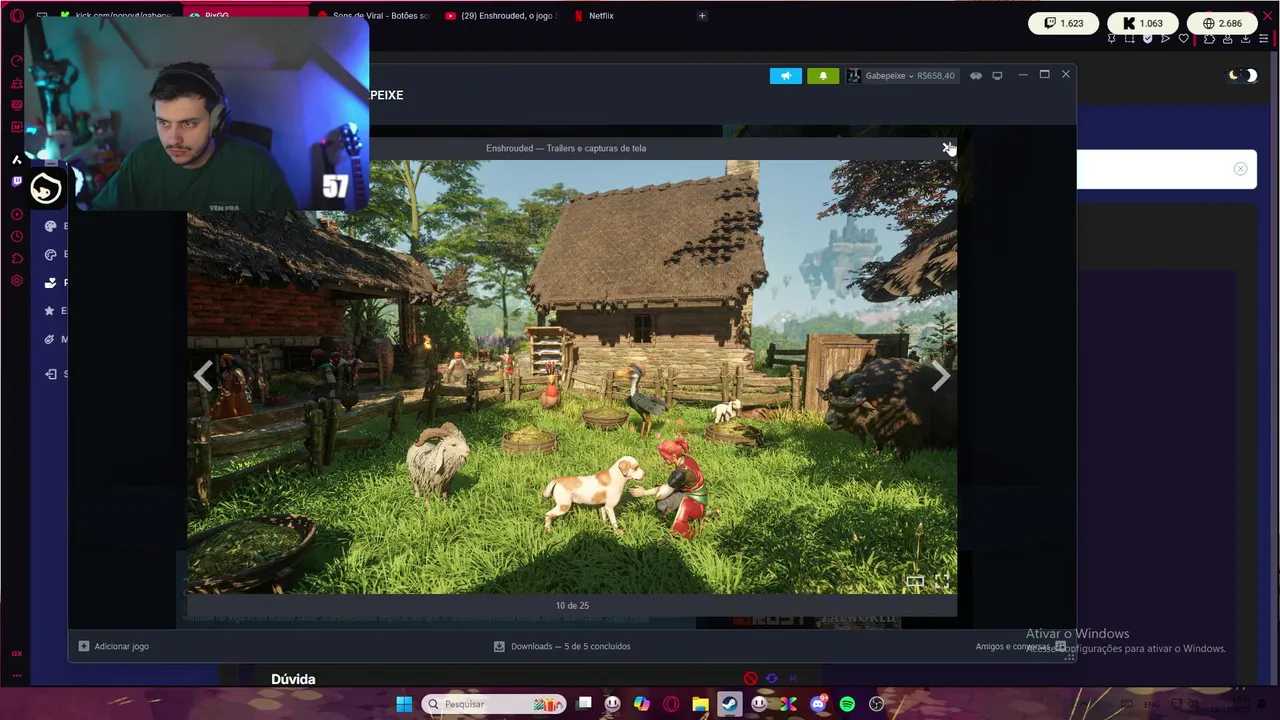Screen dimensions: 1280x720
Task: Click the Kick viewer count badge
Action: coord(1143,23)
